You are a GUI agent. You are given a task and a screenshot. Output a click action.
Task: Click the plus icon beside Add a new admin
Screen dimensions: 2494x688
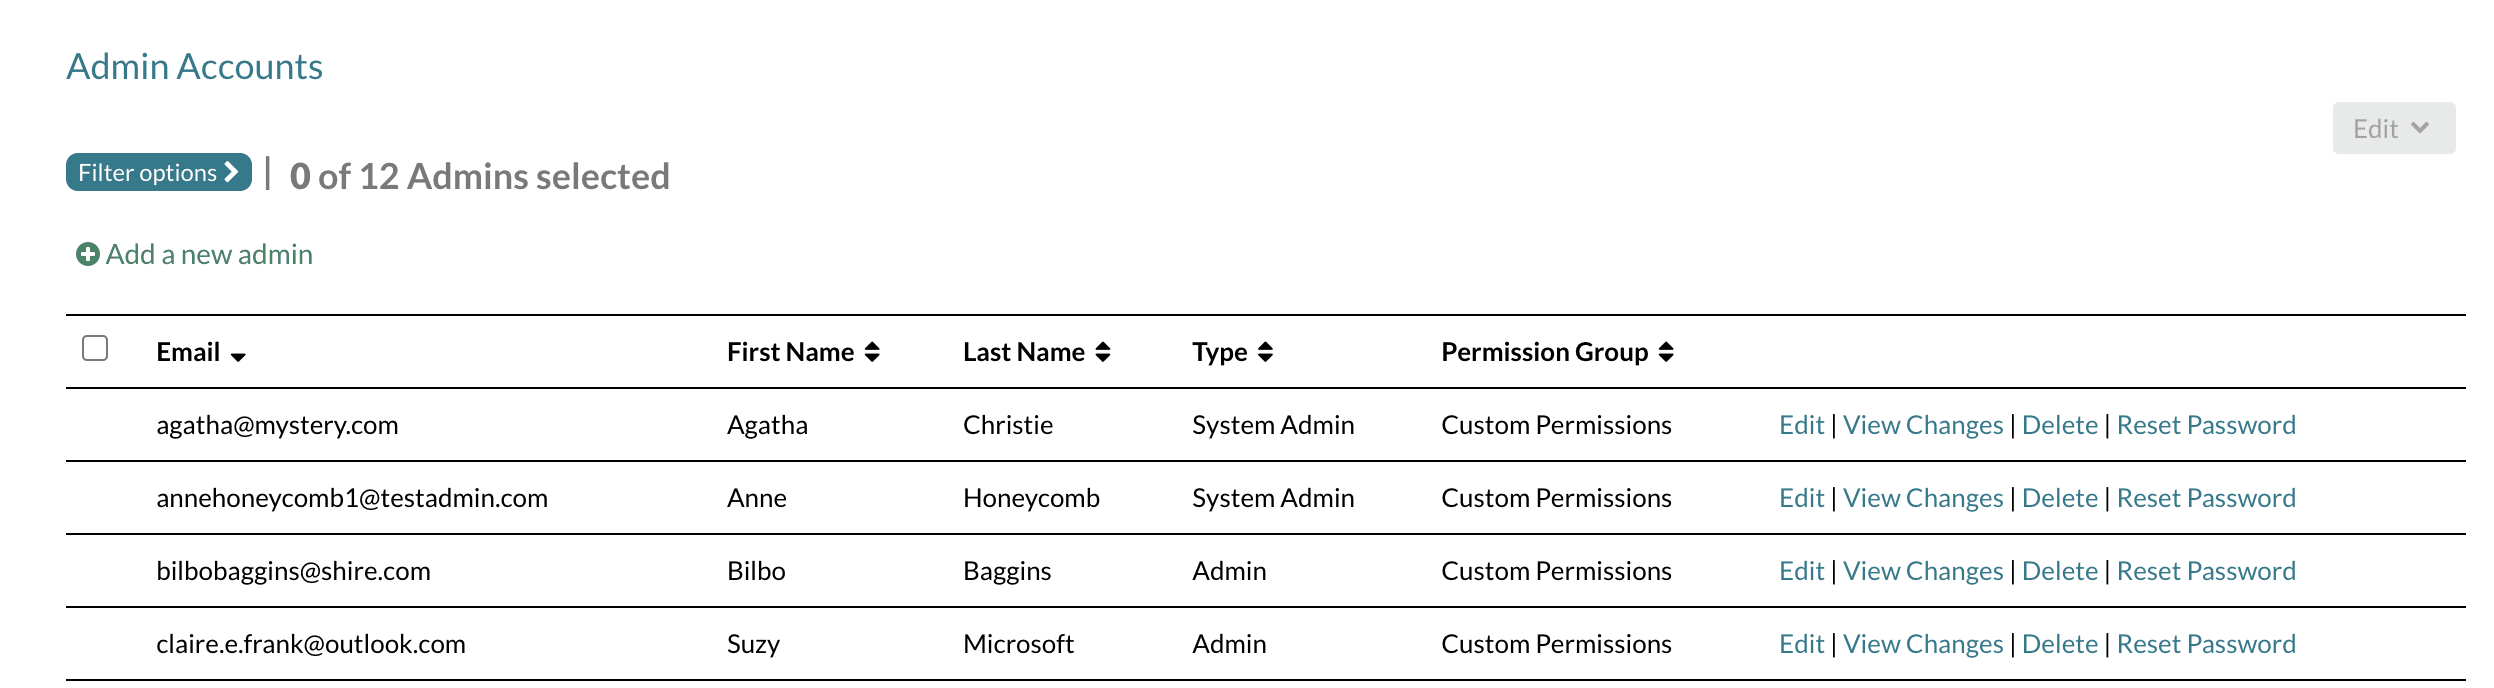click(x=88, y=255)
